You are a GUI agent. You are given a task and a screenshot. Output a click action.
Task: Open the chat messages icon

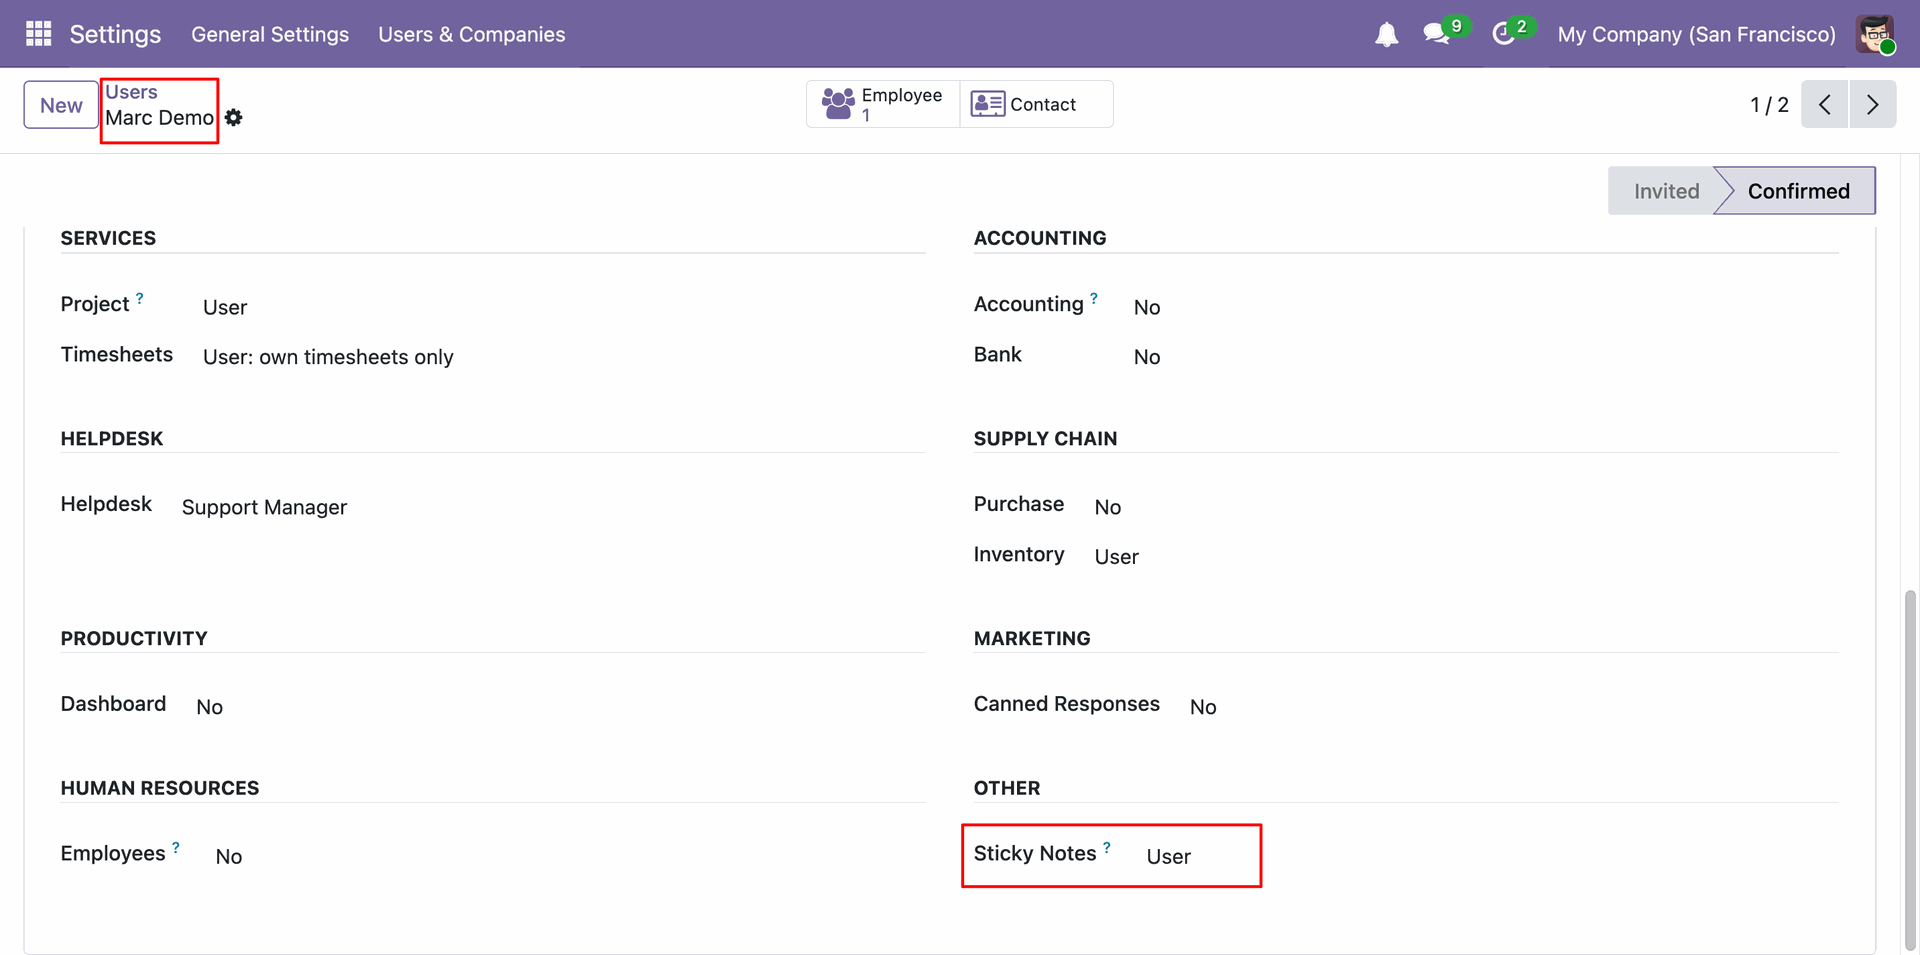pos(1437,34)
